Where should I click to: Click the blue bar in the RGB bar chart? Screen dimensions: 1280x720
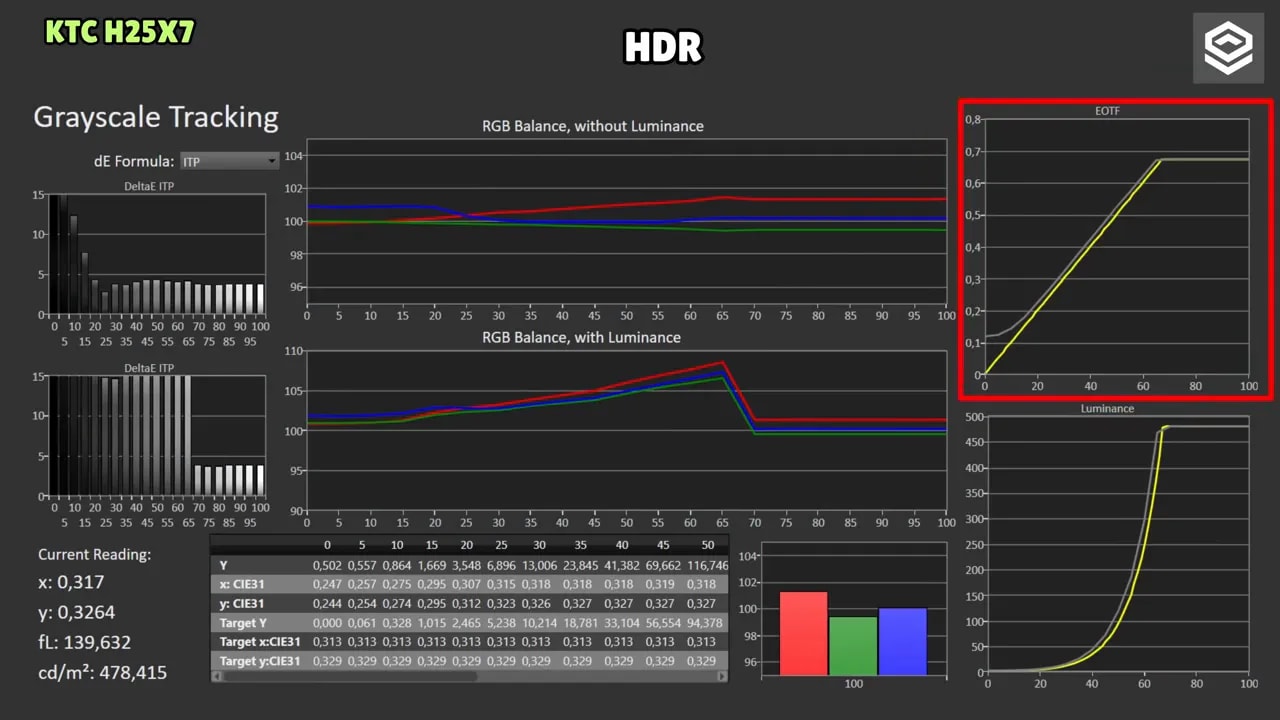pos(903,641)
